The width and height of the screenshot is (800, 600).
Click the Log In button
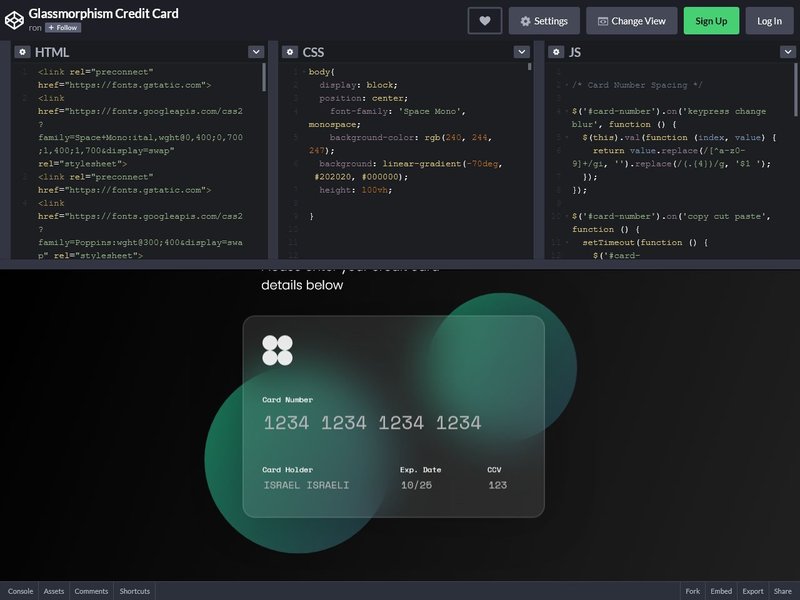click(769, 21)
